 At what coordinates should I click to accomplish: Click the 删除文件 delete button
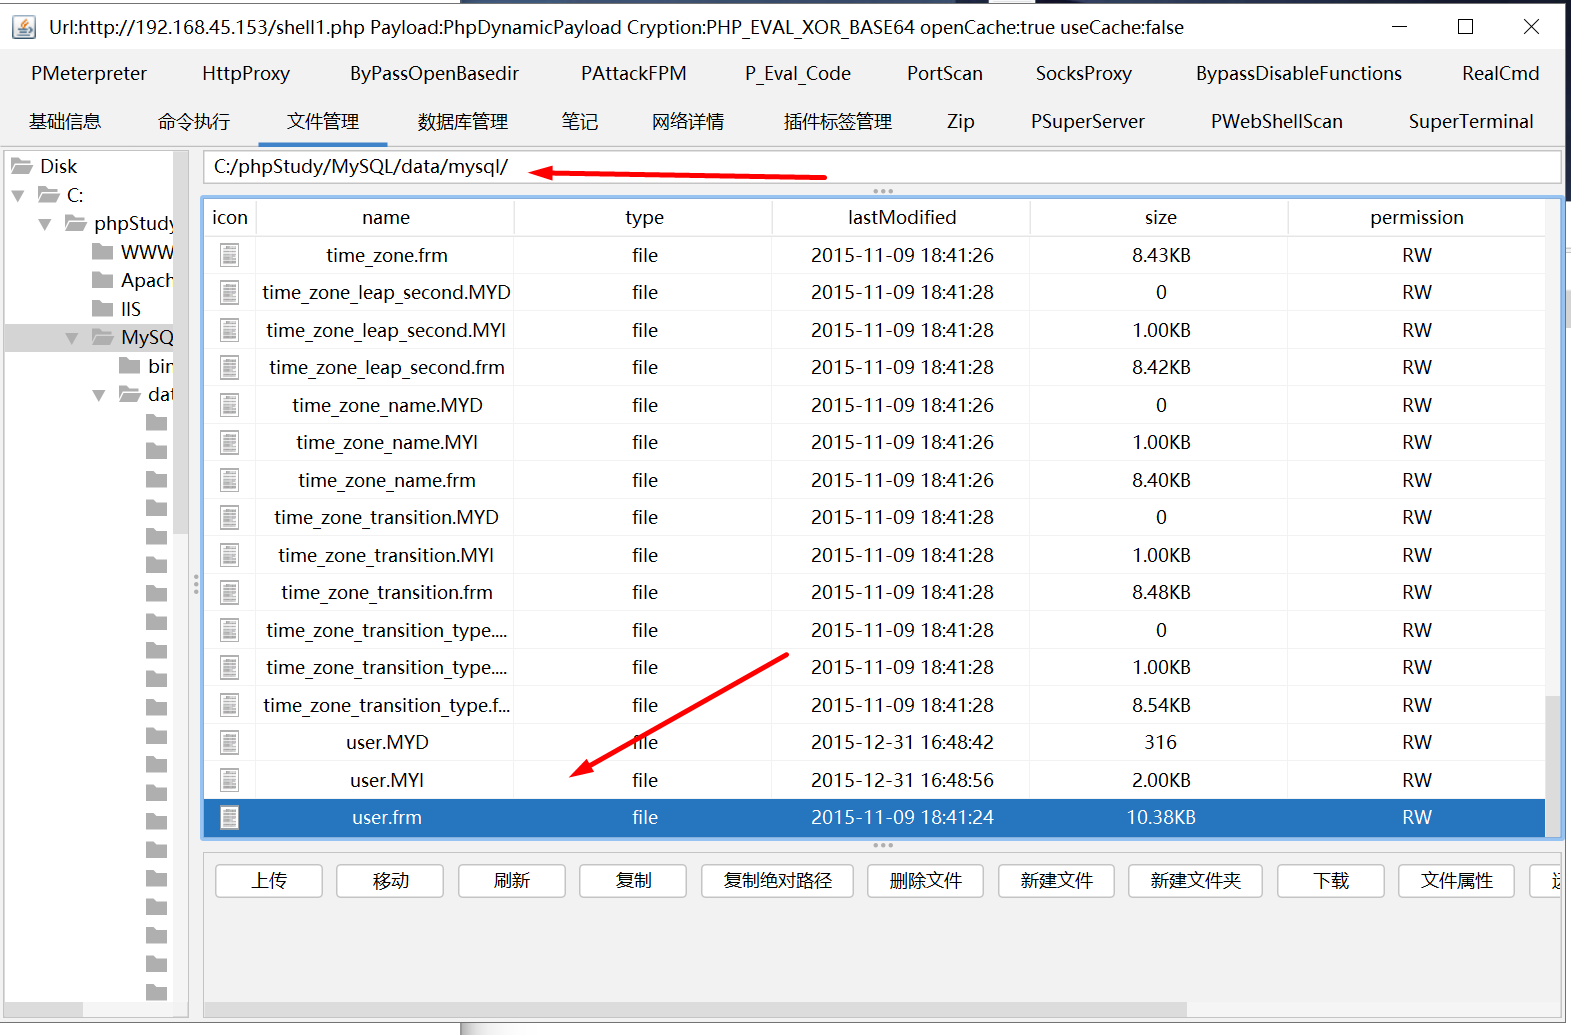[x=925, y=880]
